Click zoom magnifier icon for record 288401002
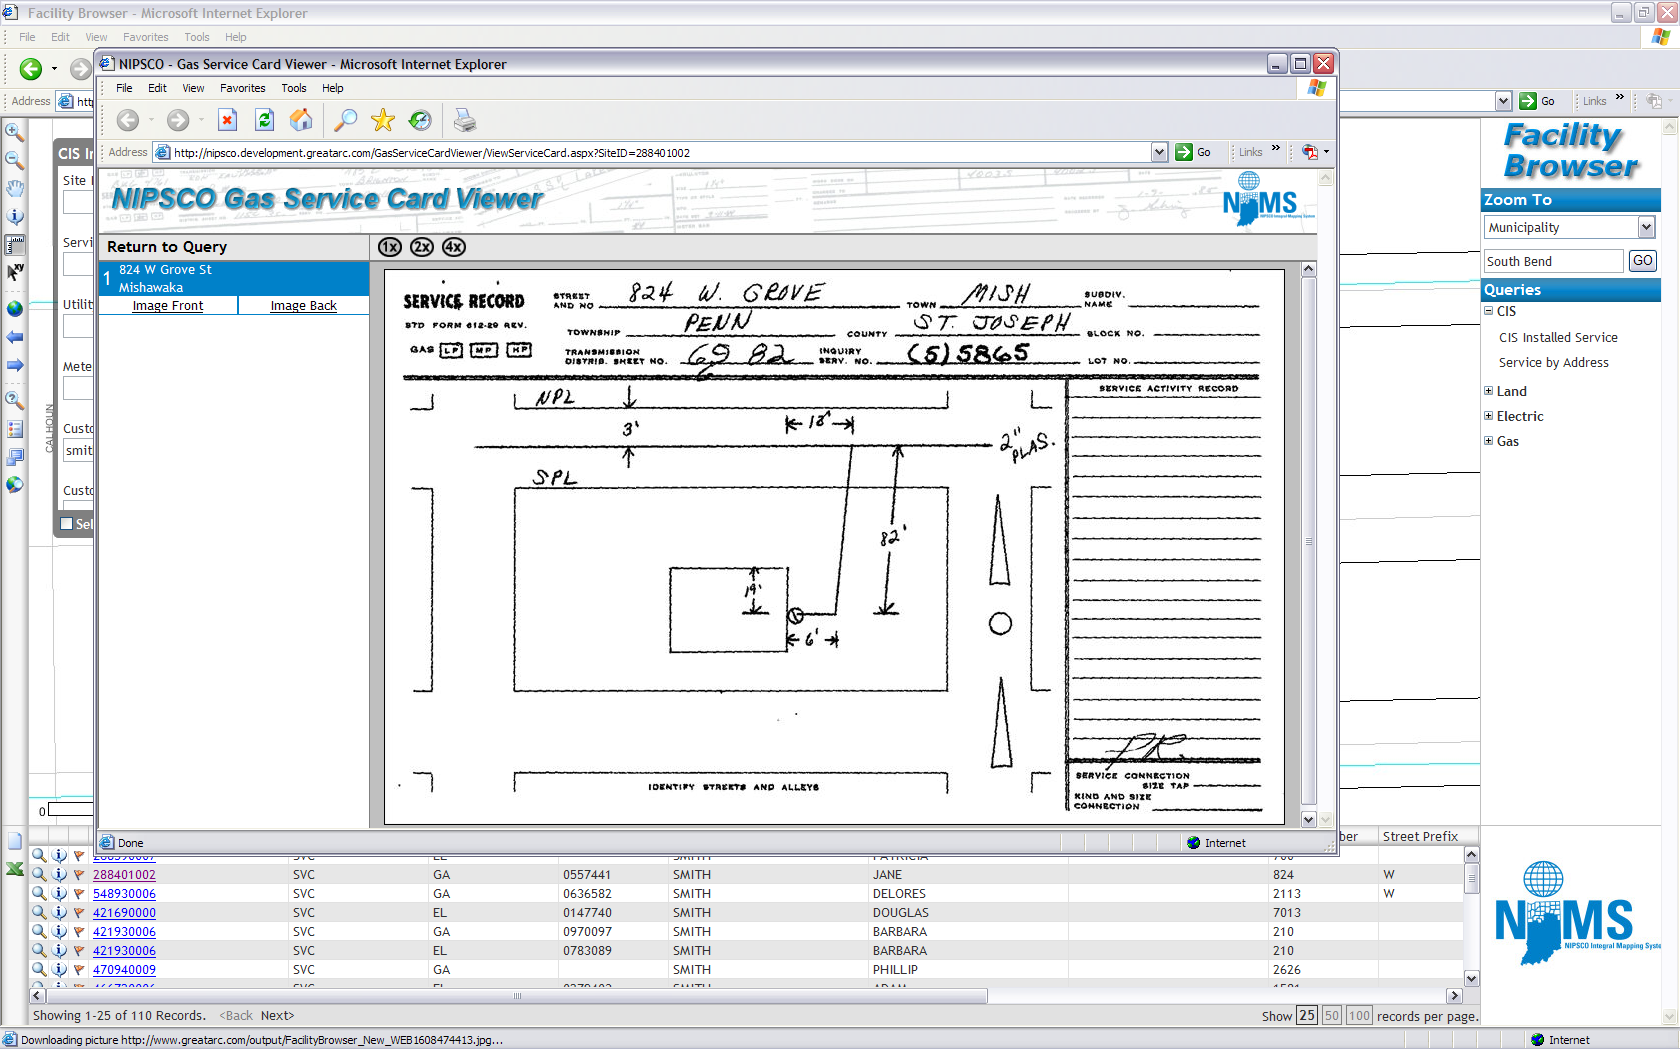Viewport: 1680px width, 1050px height. (39, 875)
